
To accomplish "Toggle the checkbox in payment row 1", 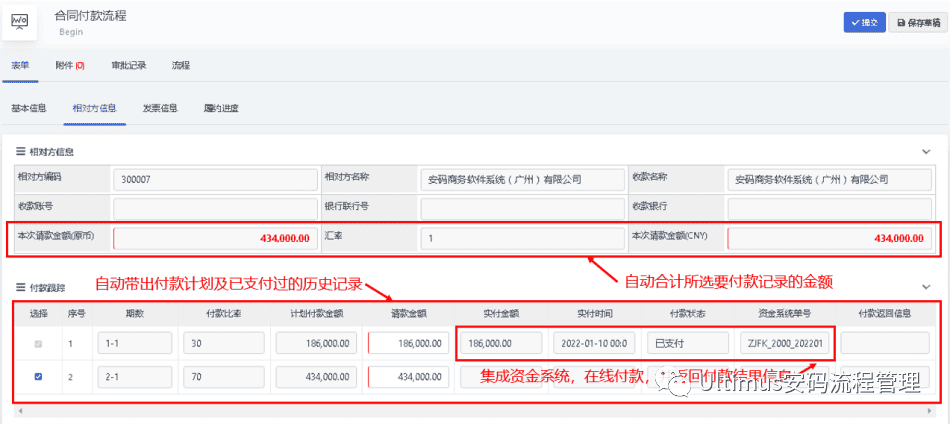I will pos(38,343).
